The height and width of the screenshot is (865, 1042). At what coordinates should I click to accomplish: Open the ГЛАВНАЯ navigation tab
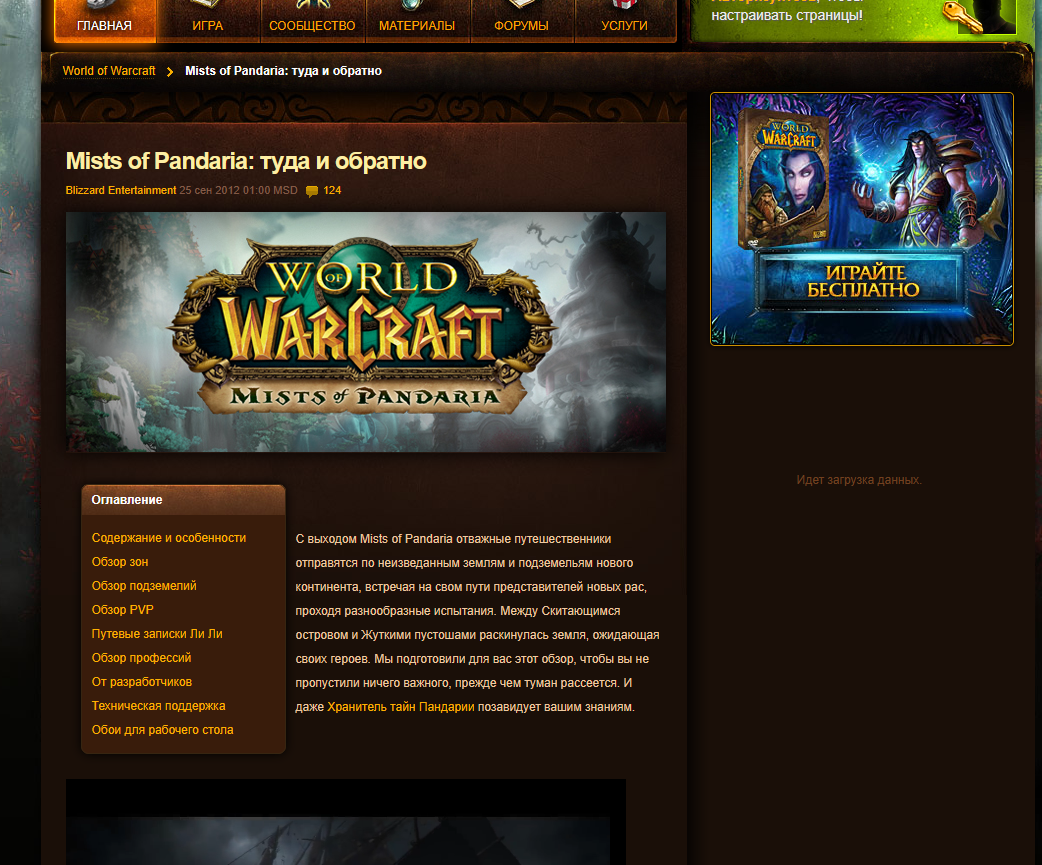[x=104, y=21]
